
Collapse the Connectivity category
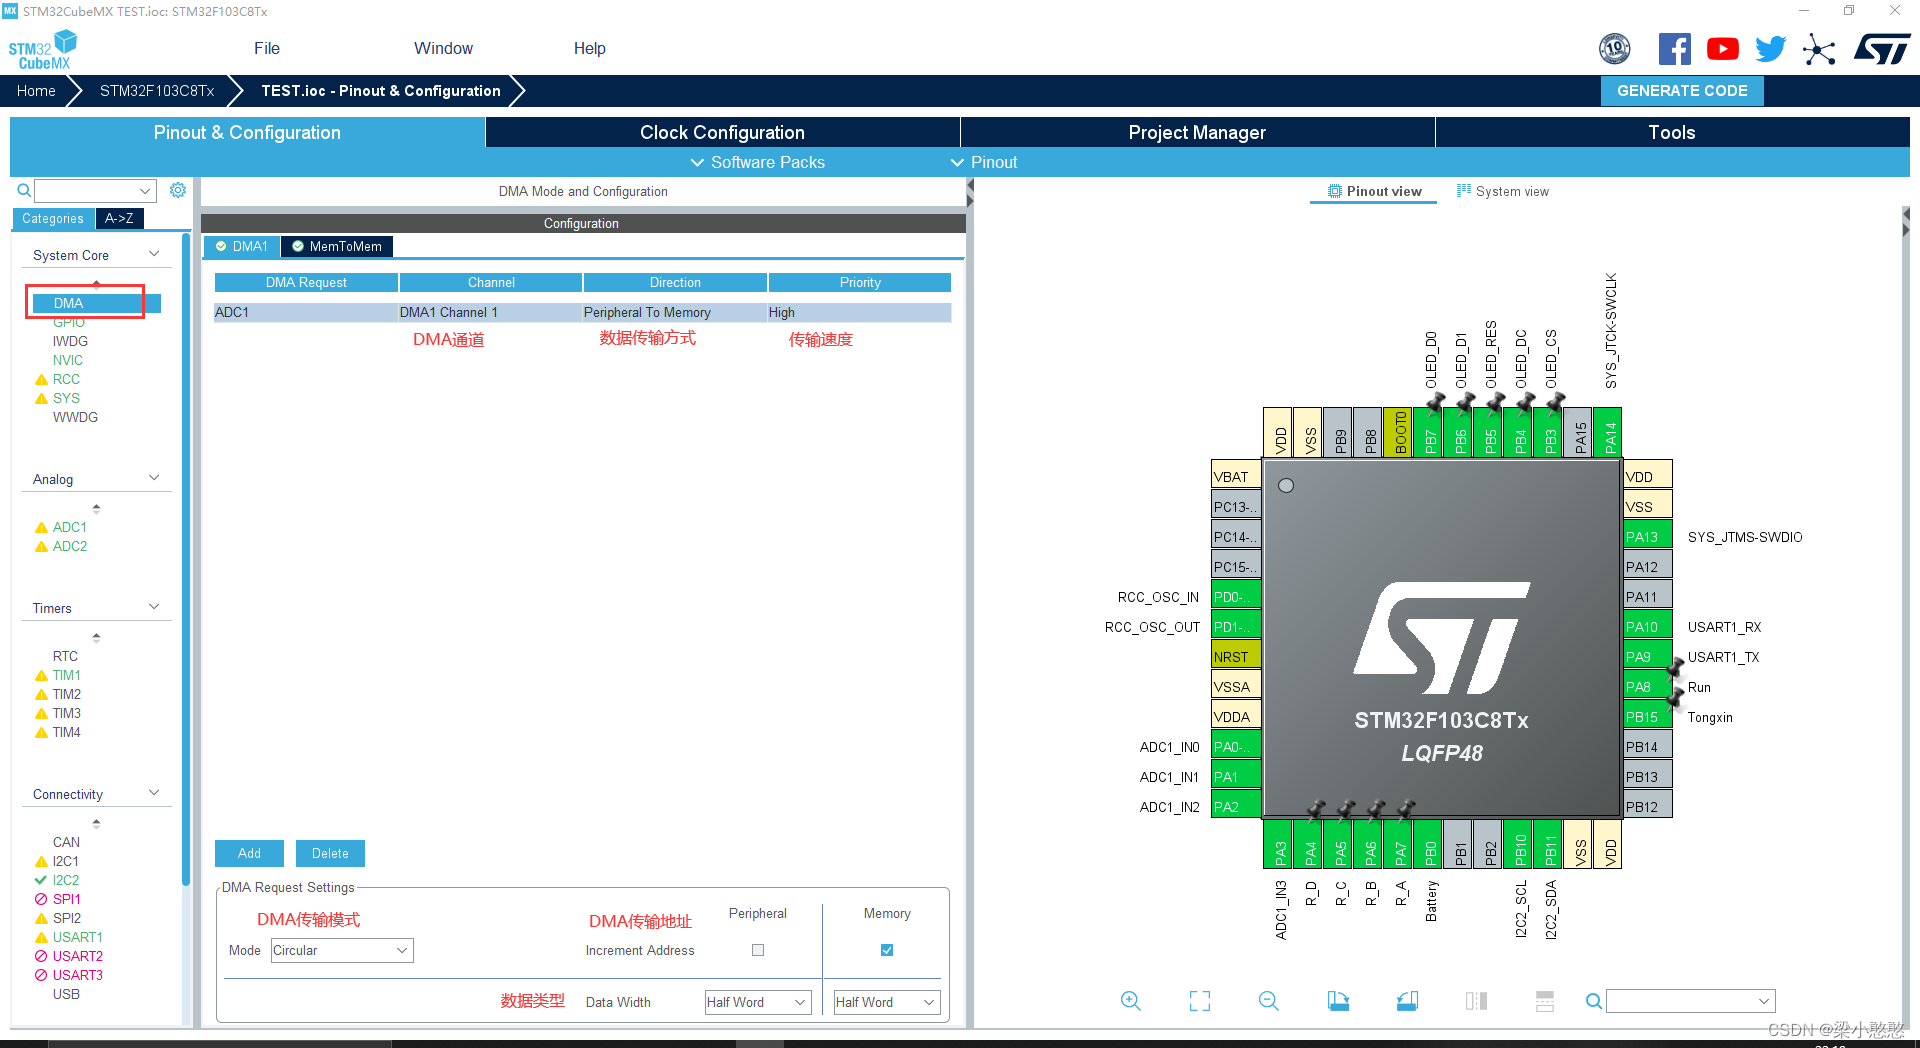[x=154, y=793]
